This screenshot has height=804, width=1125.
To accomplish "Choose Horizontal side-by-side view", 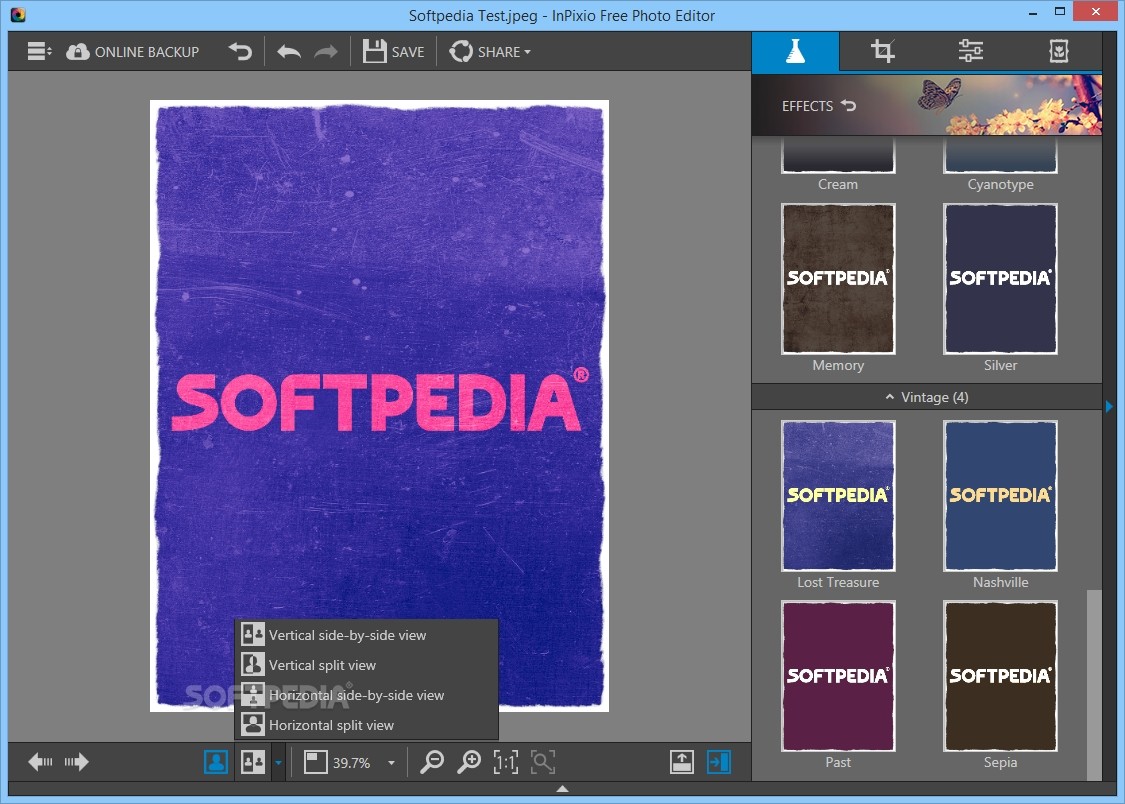I will [x=367, y=695].
